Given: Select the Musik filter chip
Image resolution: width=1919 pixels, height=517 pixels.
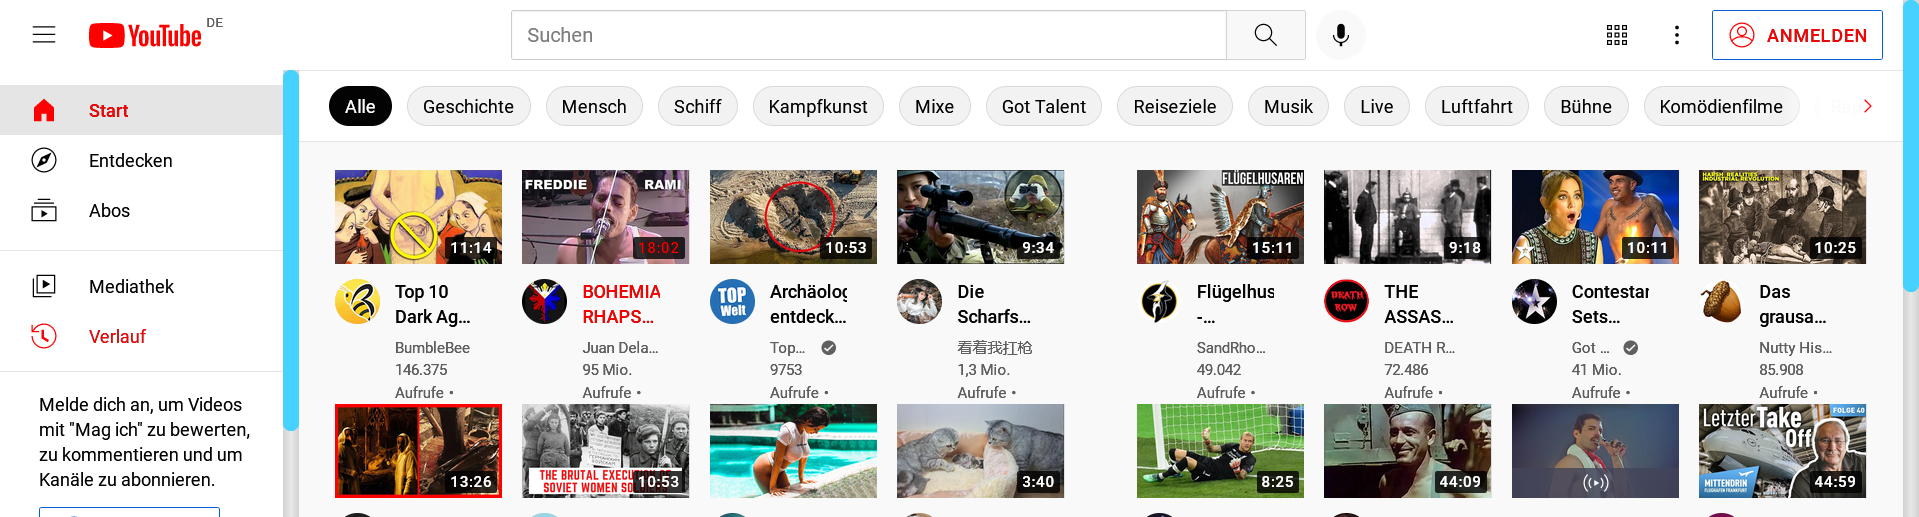Looking at the screenshot, I should (1288, 106).
